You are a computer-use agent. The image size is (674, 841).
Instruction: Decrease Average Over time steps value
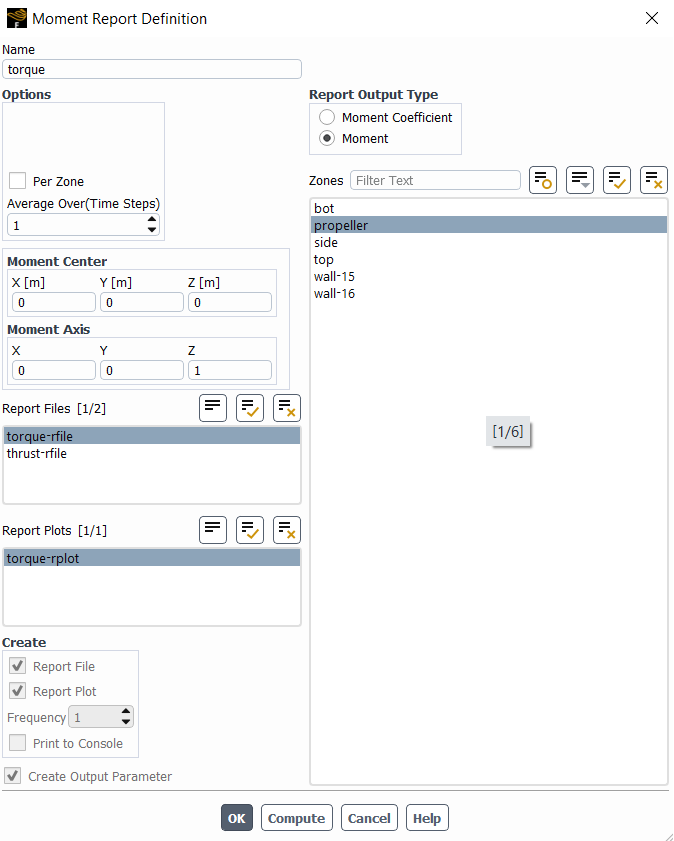pyautogui.click(x=152, y=230)
